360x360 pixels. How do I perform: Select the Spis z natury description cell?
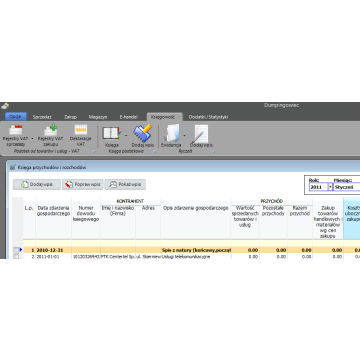pyautogui.click(x=196, y=250)
